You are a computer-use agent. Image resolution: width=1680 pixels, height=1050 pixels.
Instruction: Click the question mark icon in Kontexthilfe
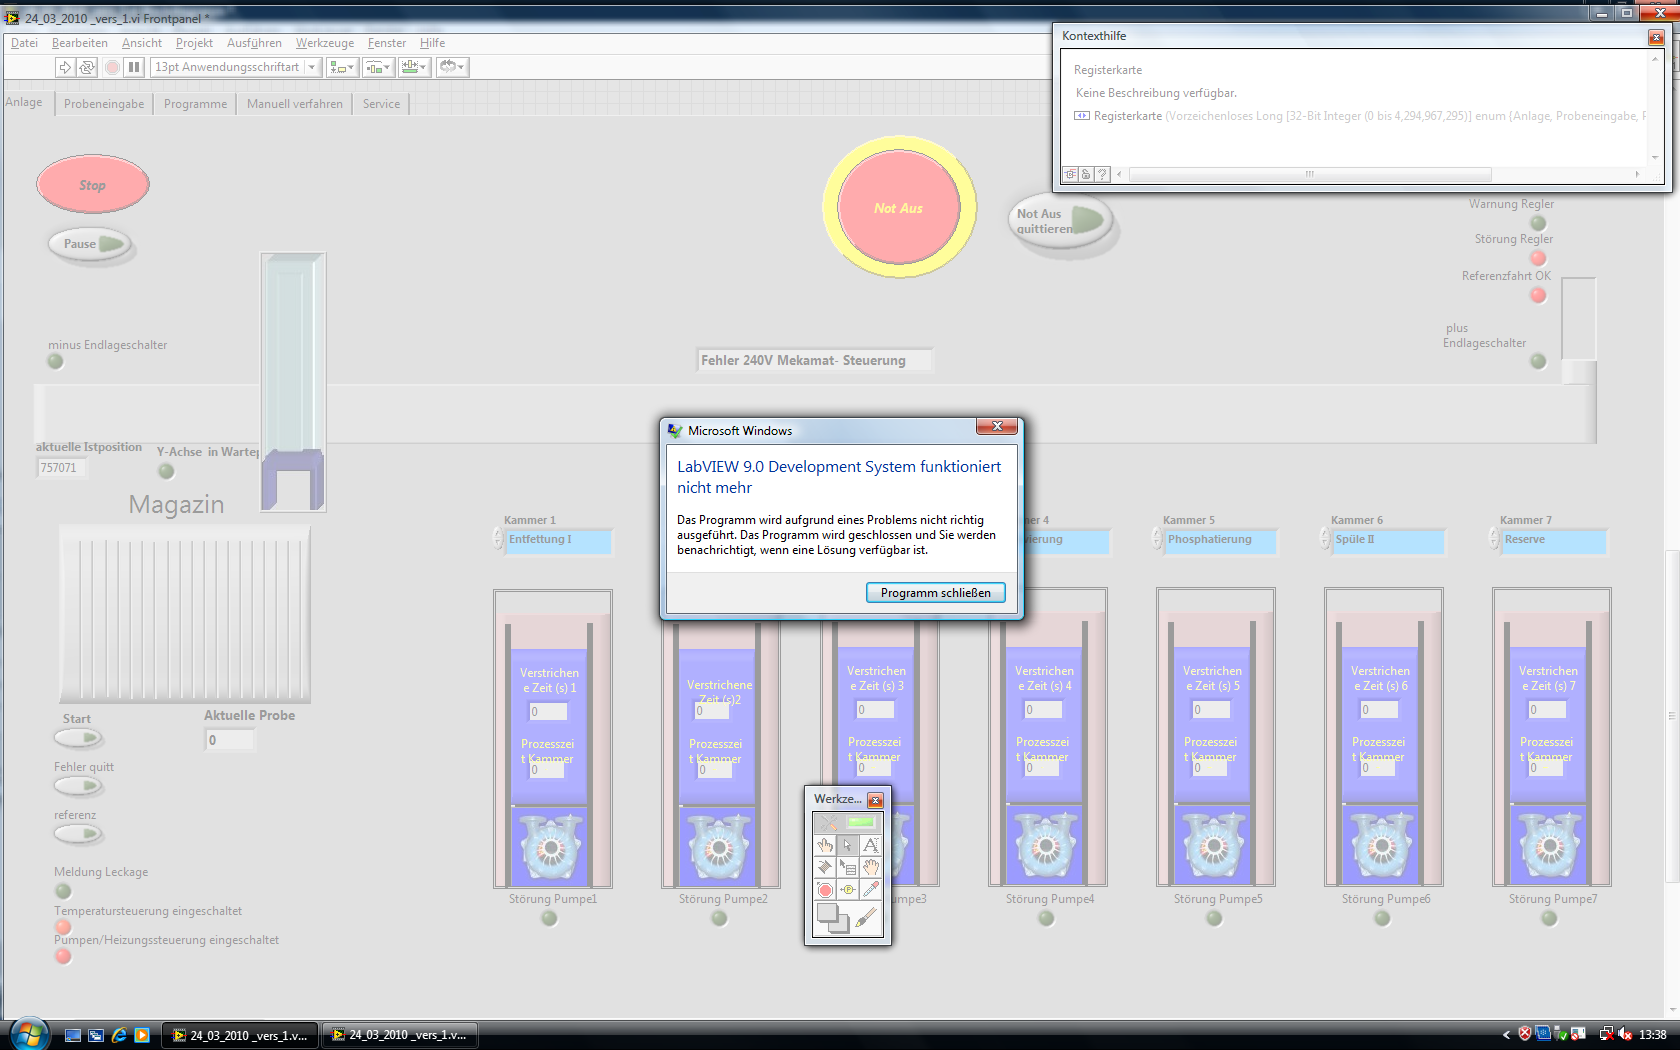coord(1102,174)
